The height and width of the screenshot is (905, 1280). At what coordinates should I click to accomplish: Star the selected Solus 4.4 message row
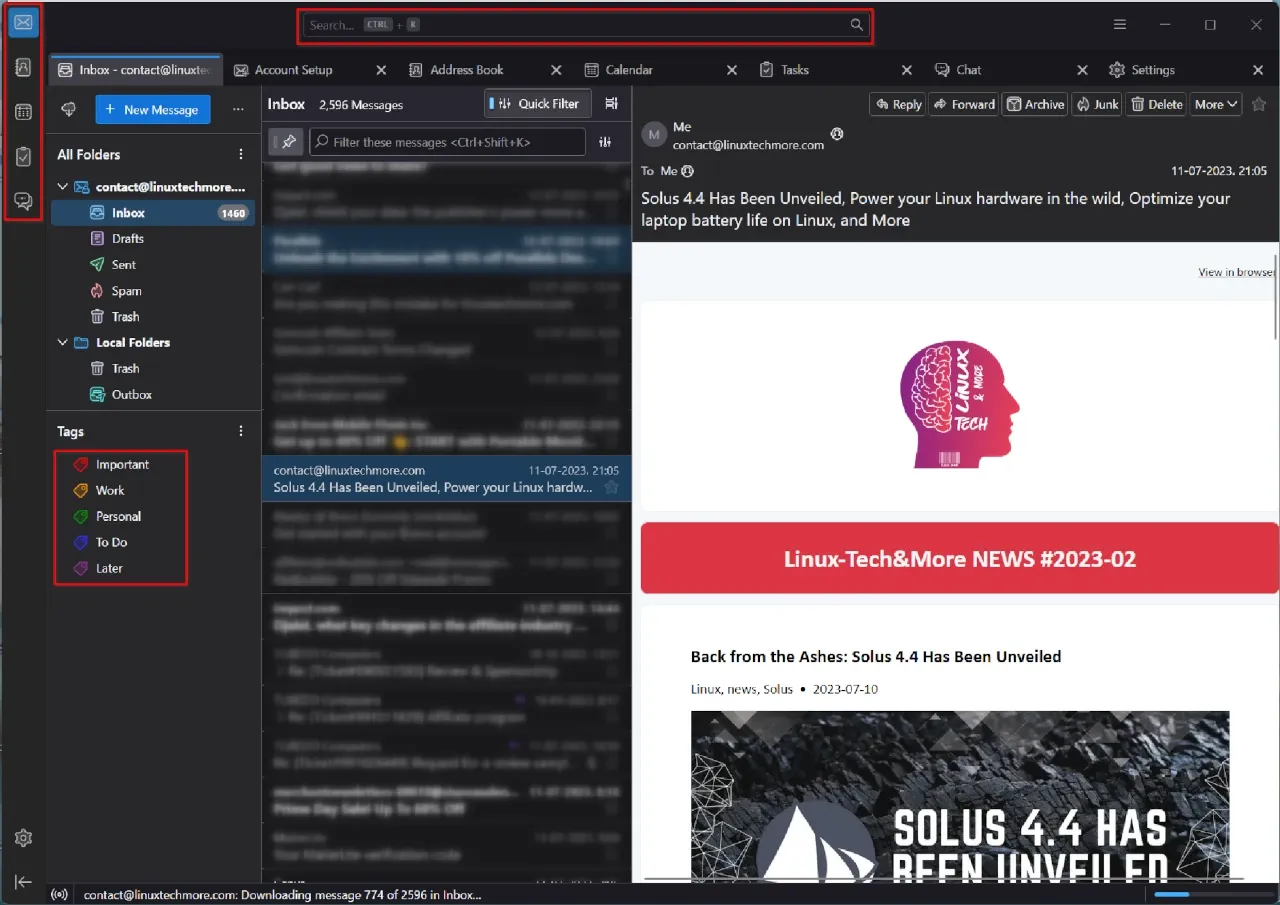612,488
